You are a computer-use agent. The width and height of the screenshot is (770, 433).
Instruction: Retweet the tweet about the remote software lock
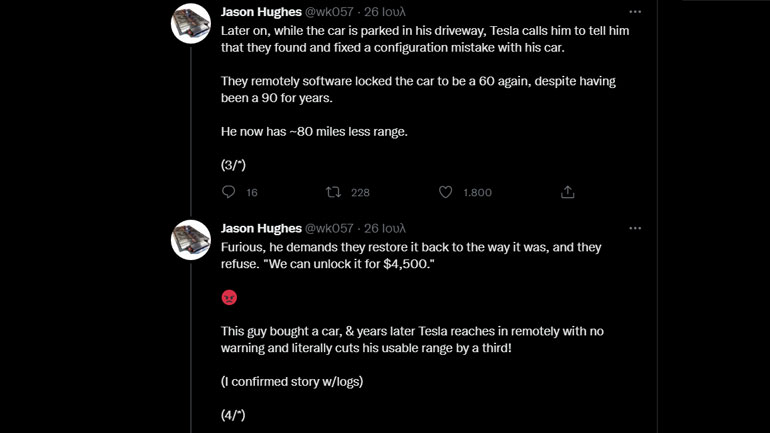[x=334, y=192]
